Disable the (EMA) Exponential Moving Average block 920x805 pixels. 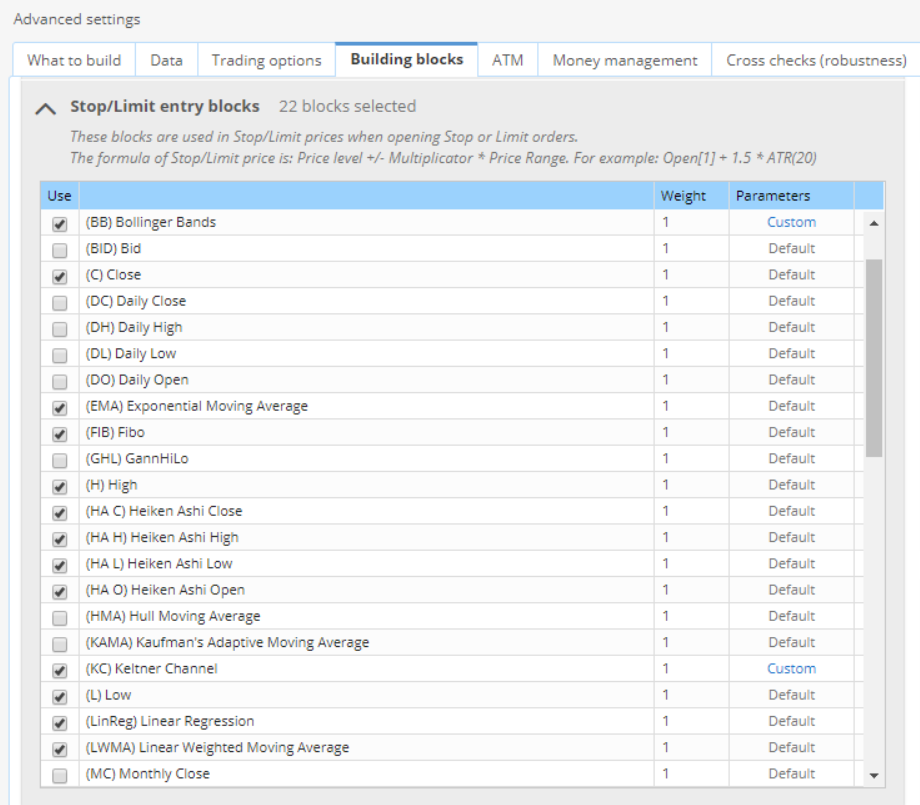pos(60,408)
